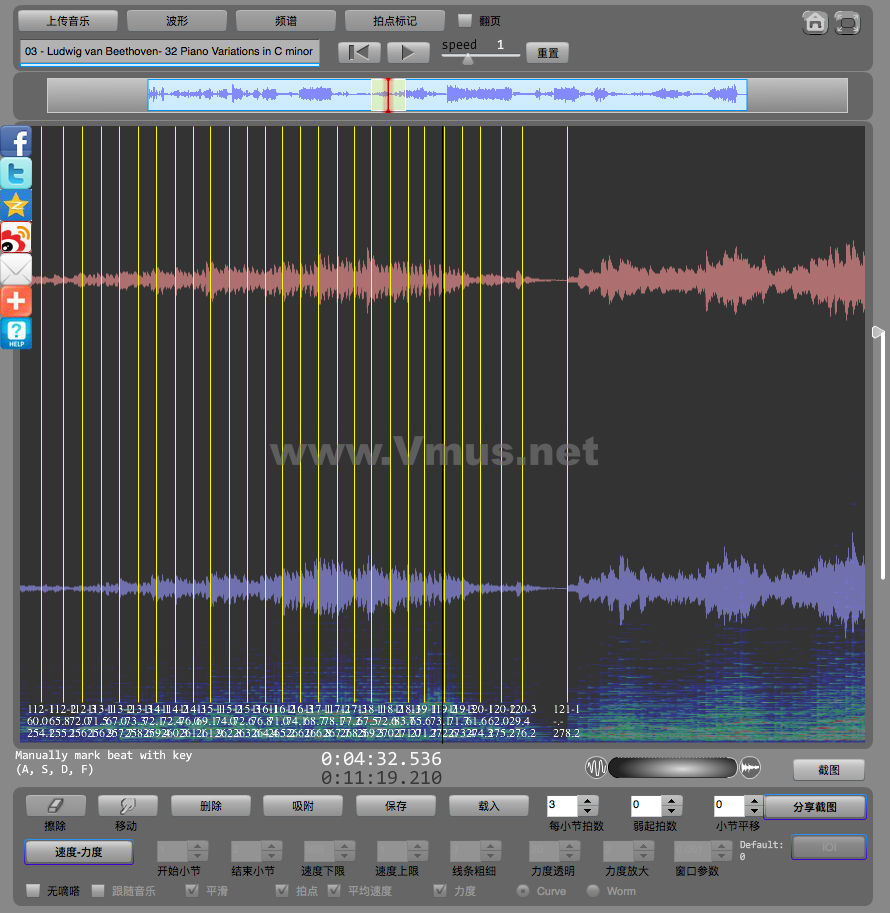Click the red playhead in the overview waveform
The height and width of the screenshot is (913, 890).
pos(388,95)
